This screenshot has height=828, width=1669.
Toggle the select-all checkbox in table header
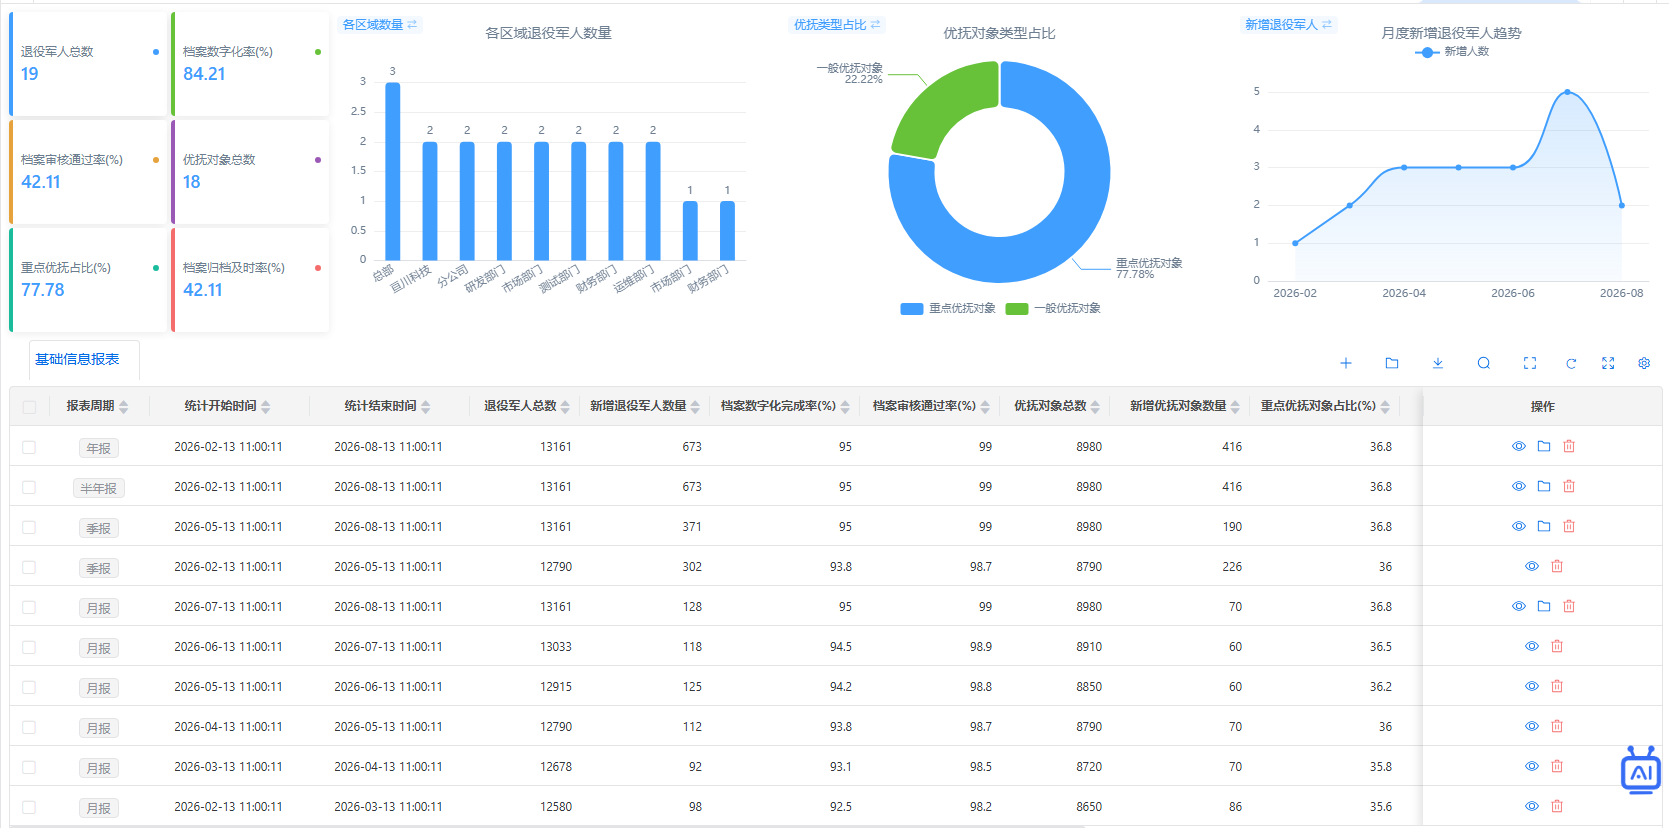pyautogui.click(x=29, y=407)
